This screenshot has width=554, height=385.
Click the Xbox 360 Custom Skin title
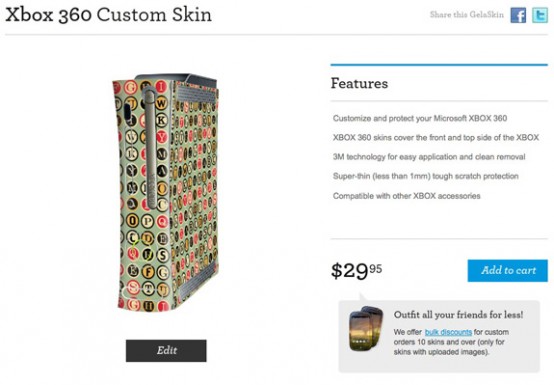tap(108, 15)
